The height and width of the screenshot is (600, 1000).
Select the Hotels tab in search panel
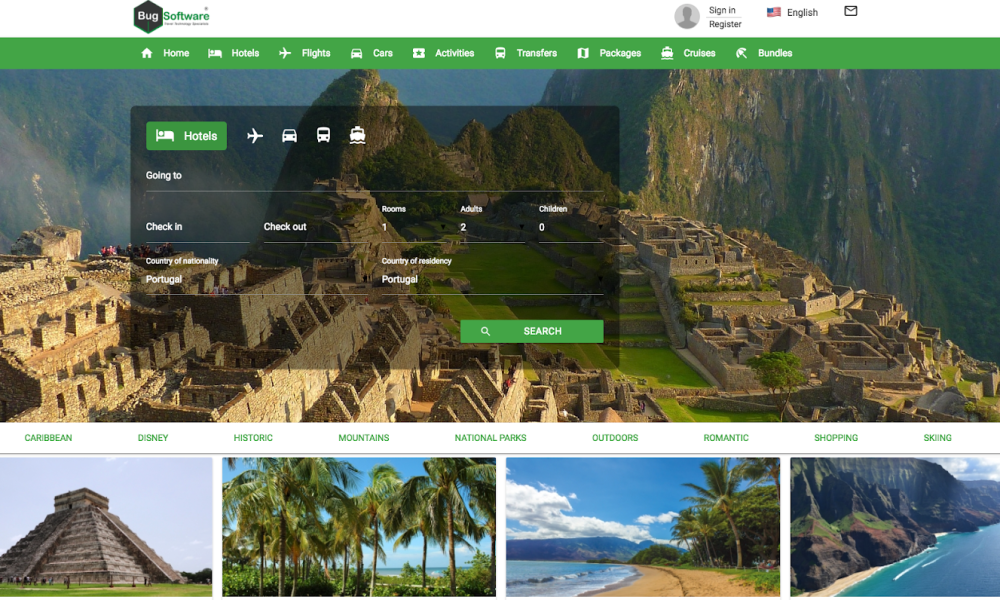pos(187,136)
